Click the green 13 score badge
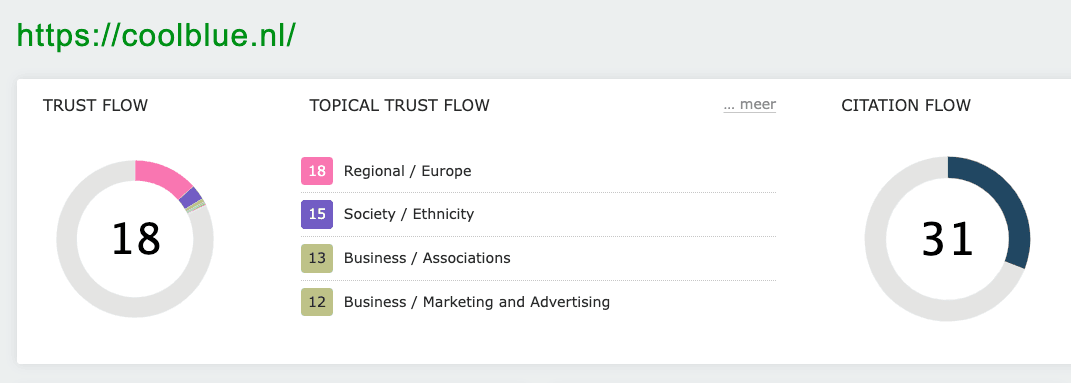This screenshot has width=1071, height=383. click(317, 258)
